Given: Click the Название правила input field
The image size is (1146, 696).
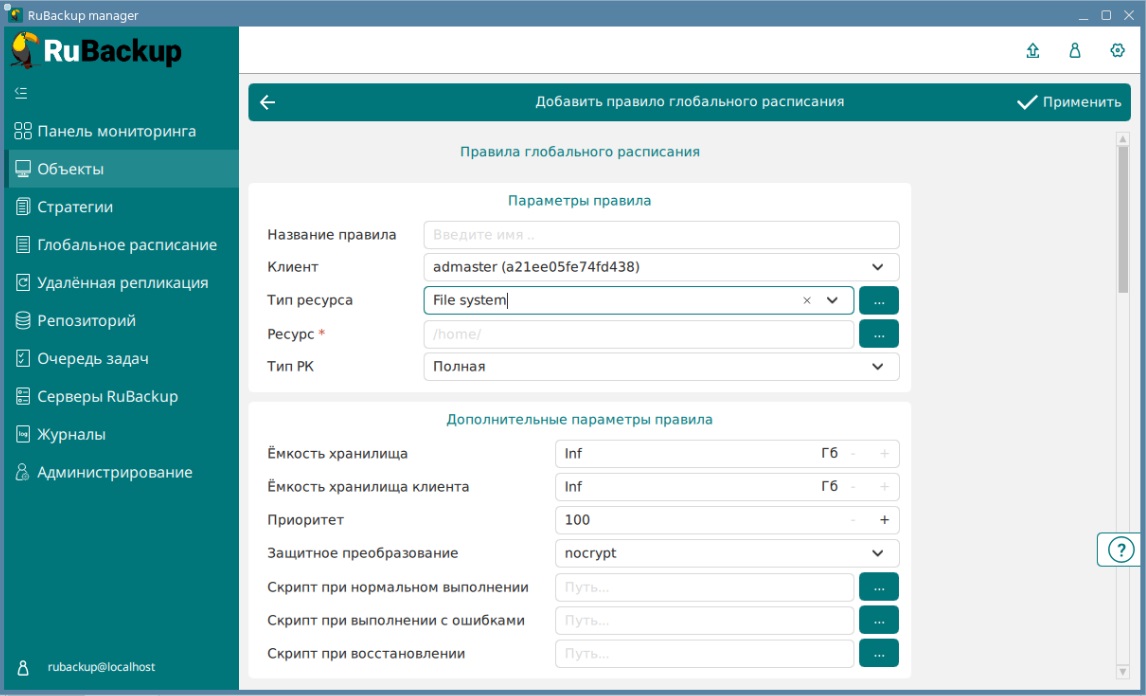Looking at the screenshot, I should [661, 235].
